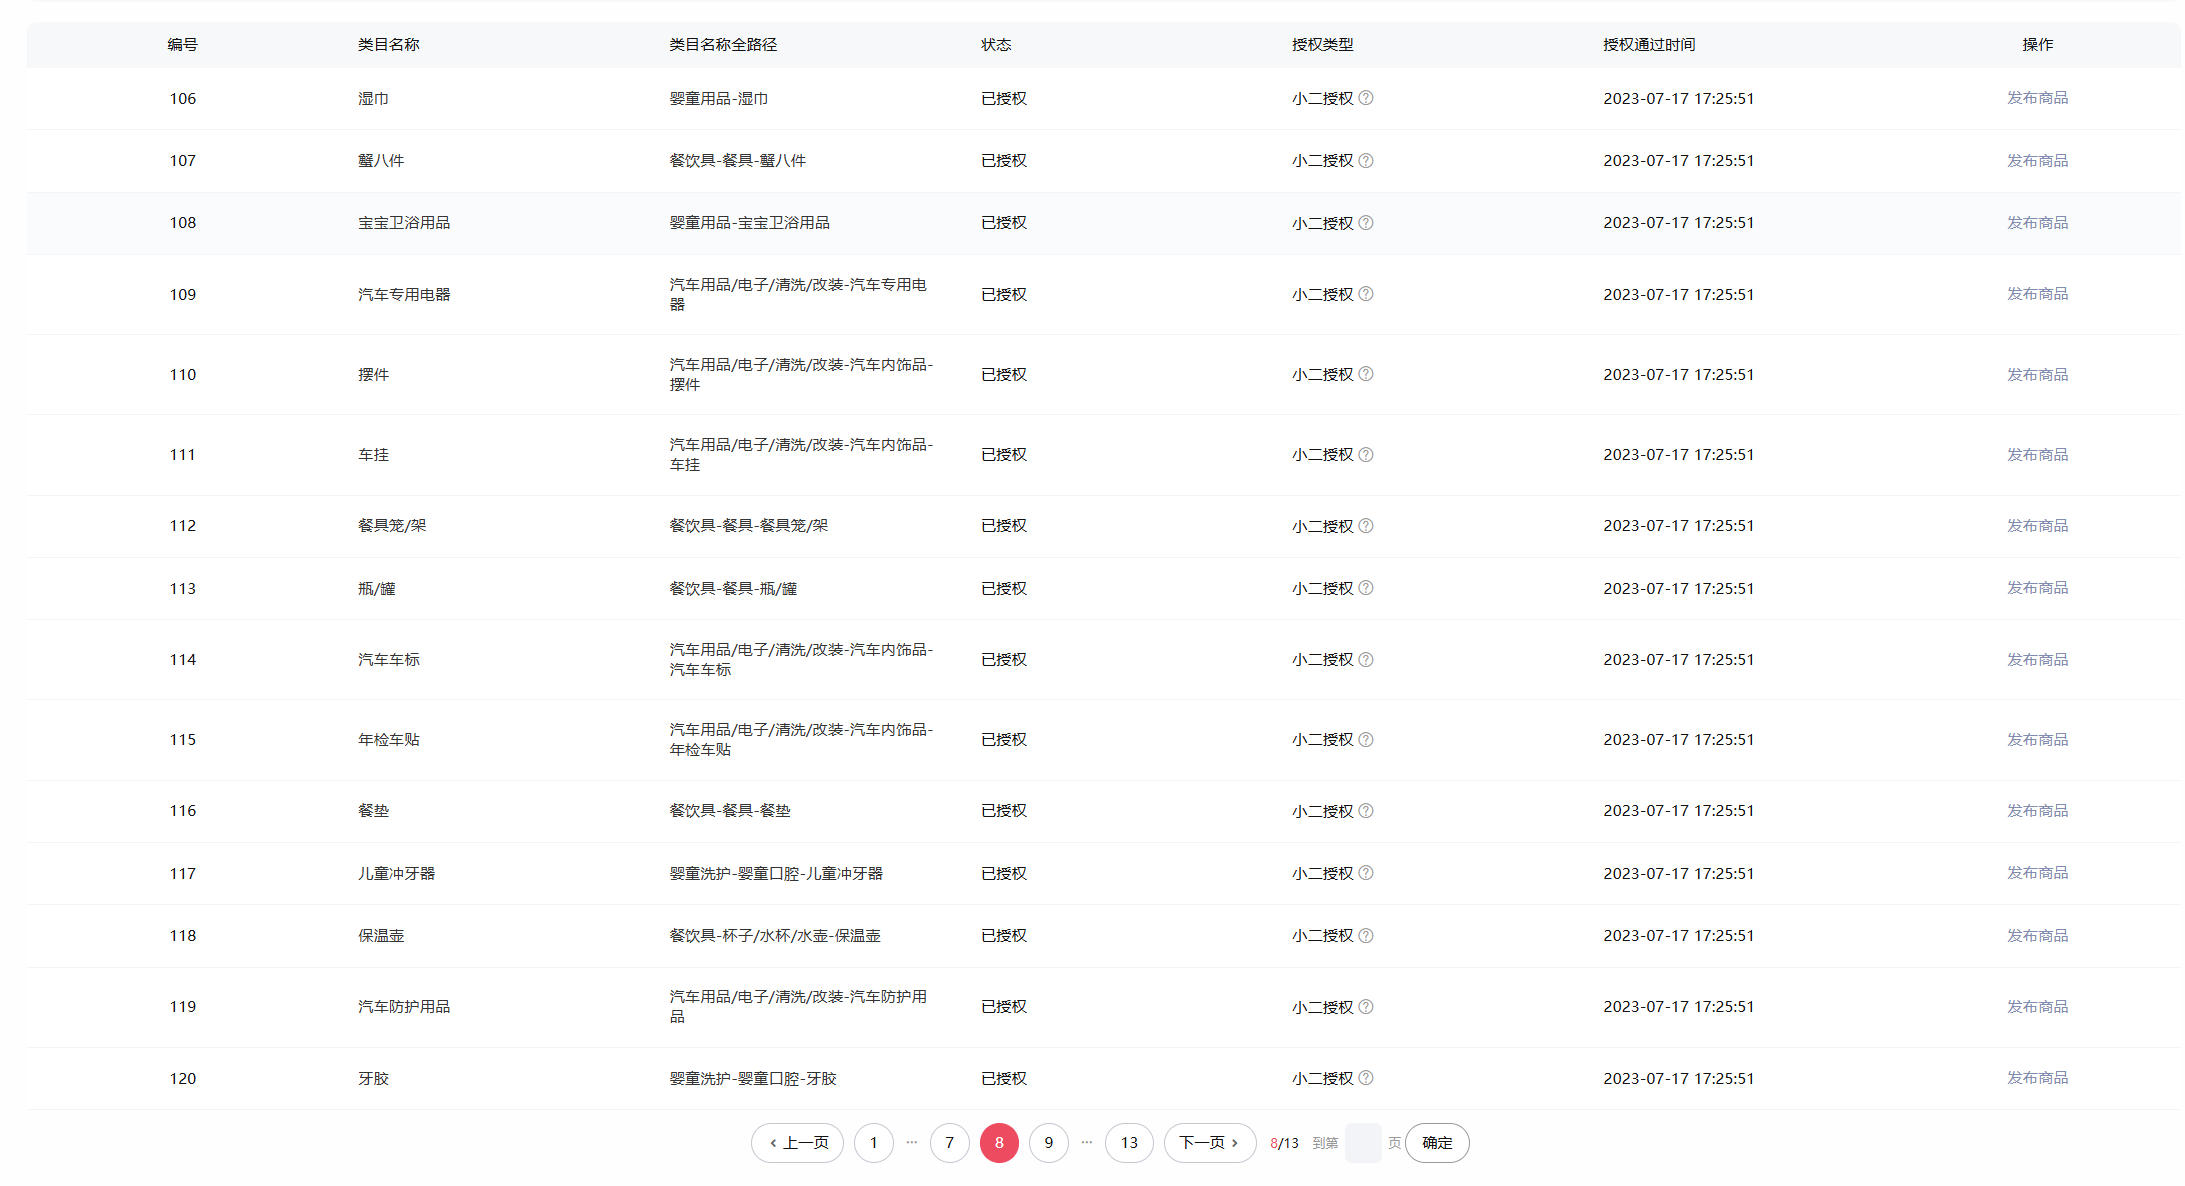Click question-mark icon for 车挂 row
Viewport: 2185px width, 1186px height.
1366,455
